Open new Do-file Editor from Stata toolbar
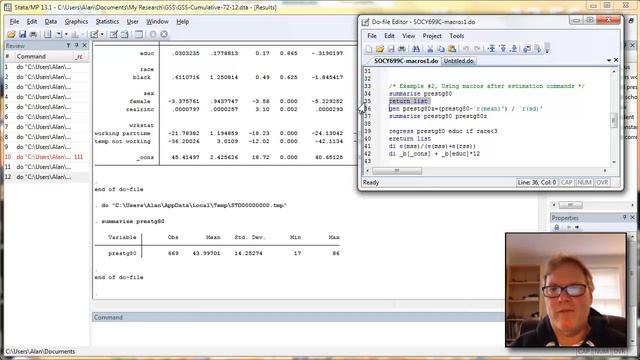 tap(94, 35)
